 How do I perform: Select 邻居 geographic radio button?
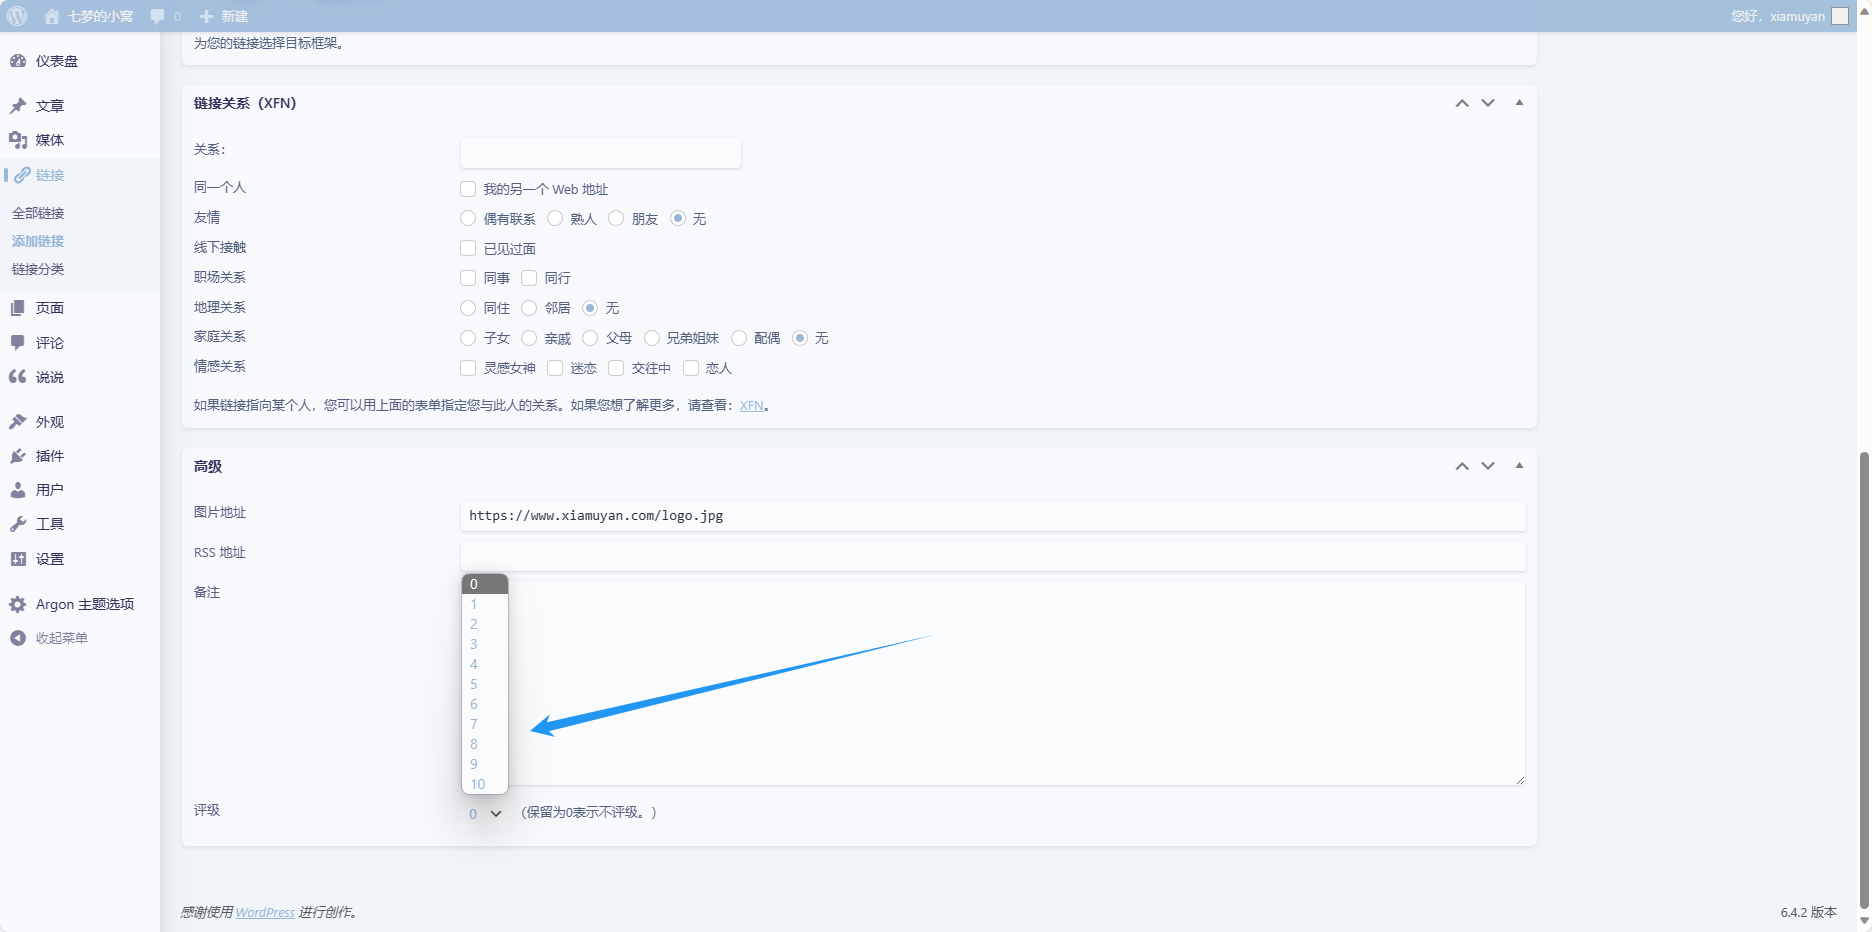529,308
